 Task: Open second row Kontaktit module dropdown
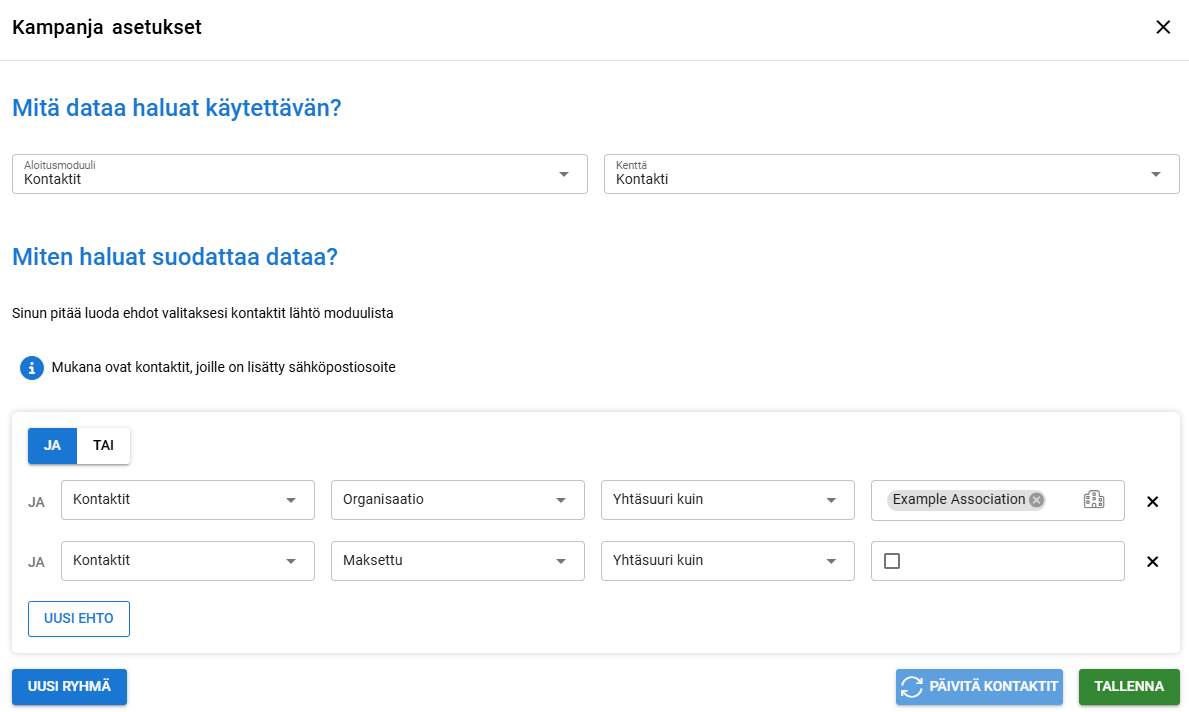[x=187, y=561]
